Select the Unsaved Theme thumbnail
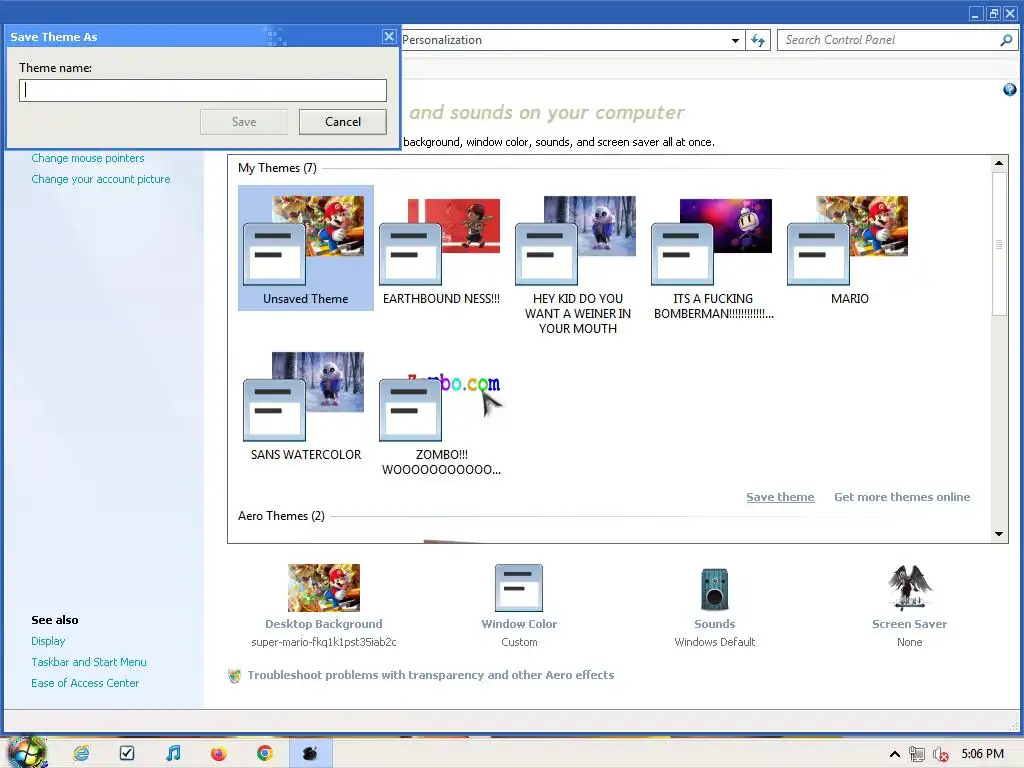Screen dimensions: 1024x768 coord(305,248)
